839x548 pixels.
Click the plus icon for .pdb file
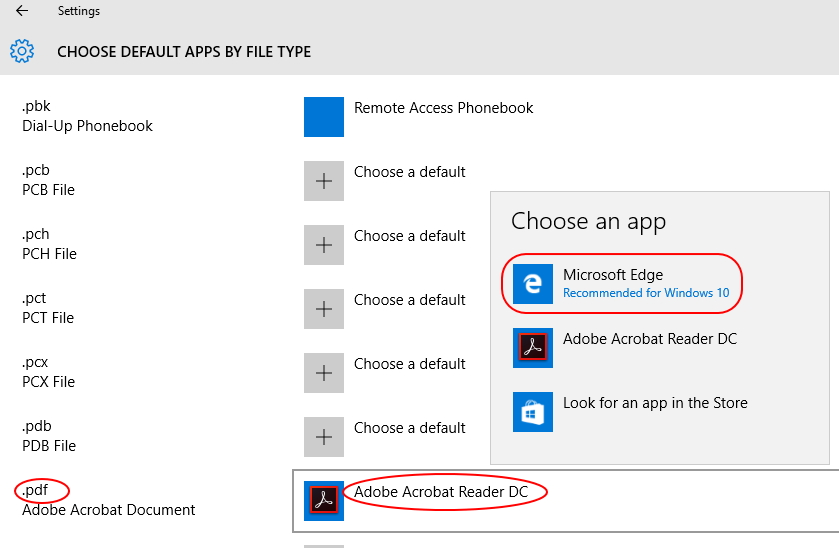[324, 437]
